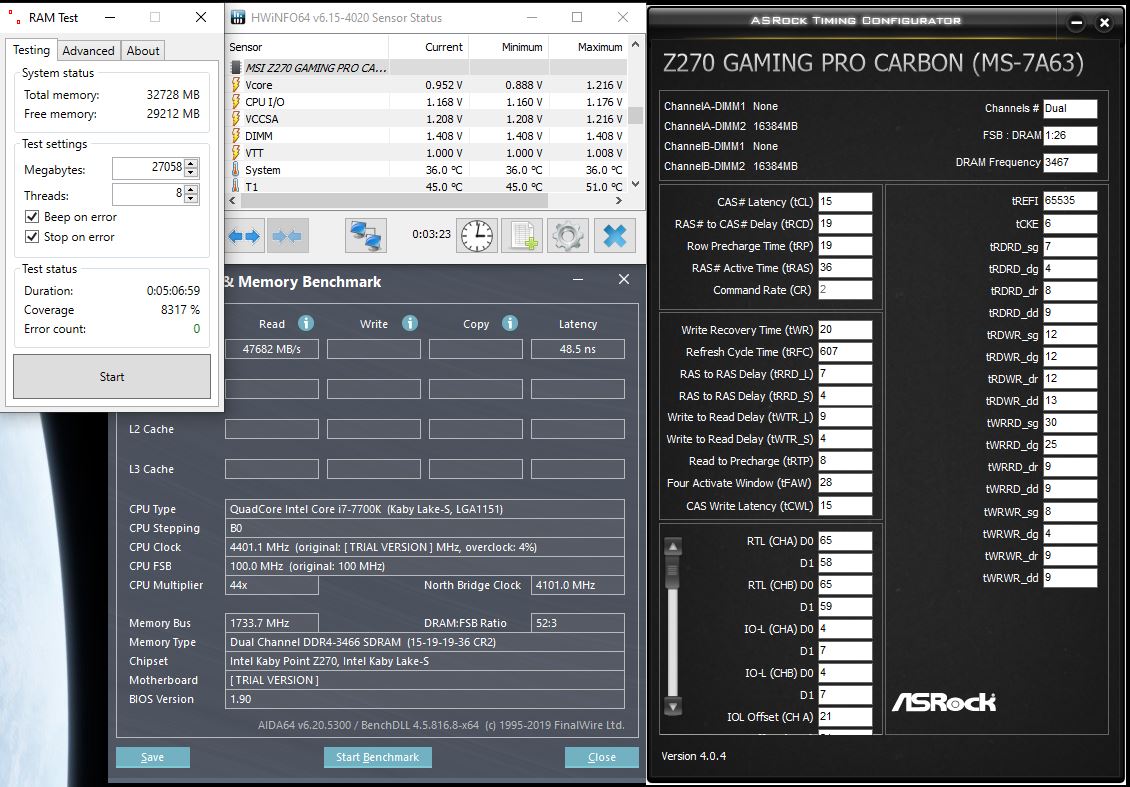Click Copy column info icon in AIDA64
Screen dimensions: 1130x787
(x=510, y=323)
